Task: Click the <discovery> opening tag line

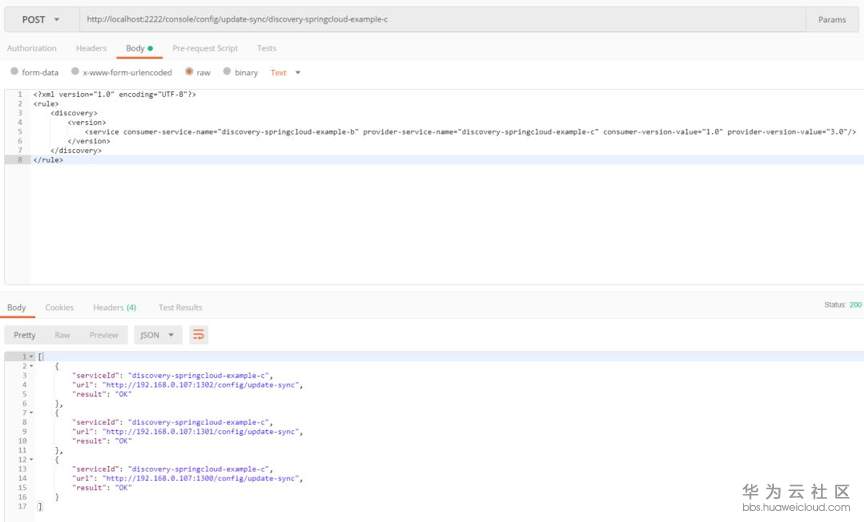Action: click(x=74, y=113)
